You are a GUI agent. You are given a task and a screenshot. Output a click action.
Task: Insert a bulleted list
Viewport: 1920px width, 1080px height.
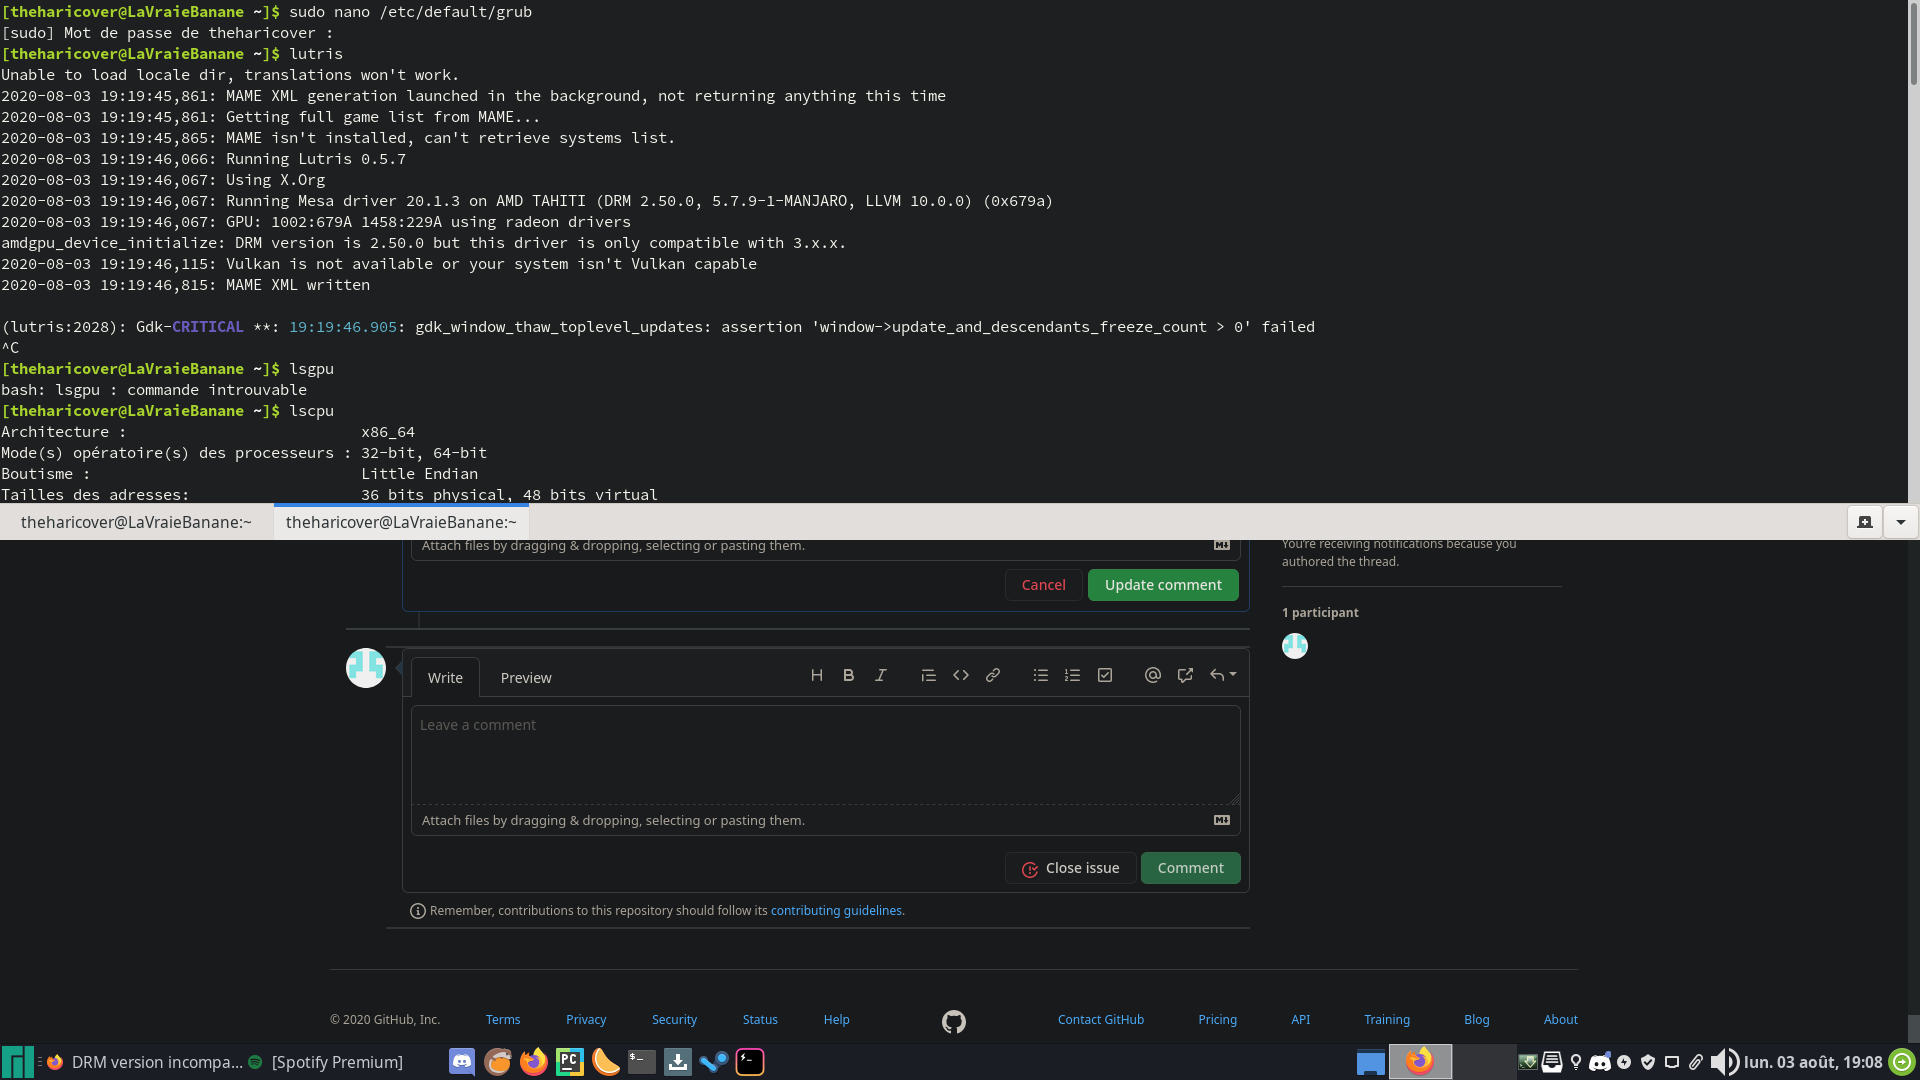click(1041, 676)
